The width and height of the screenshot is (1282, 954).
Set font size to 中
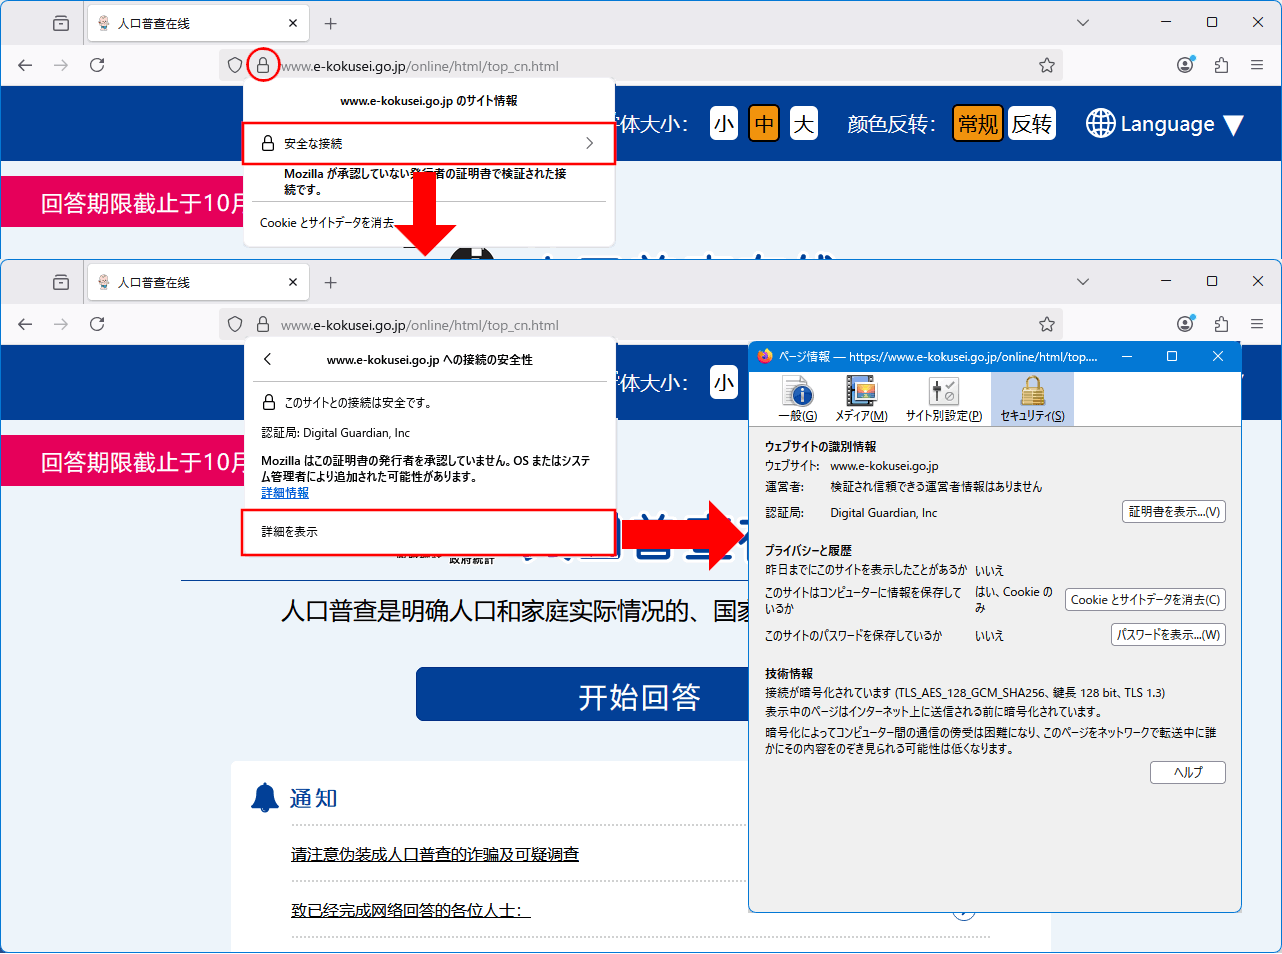(x=764, y=124)
